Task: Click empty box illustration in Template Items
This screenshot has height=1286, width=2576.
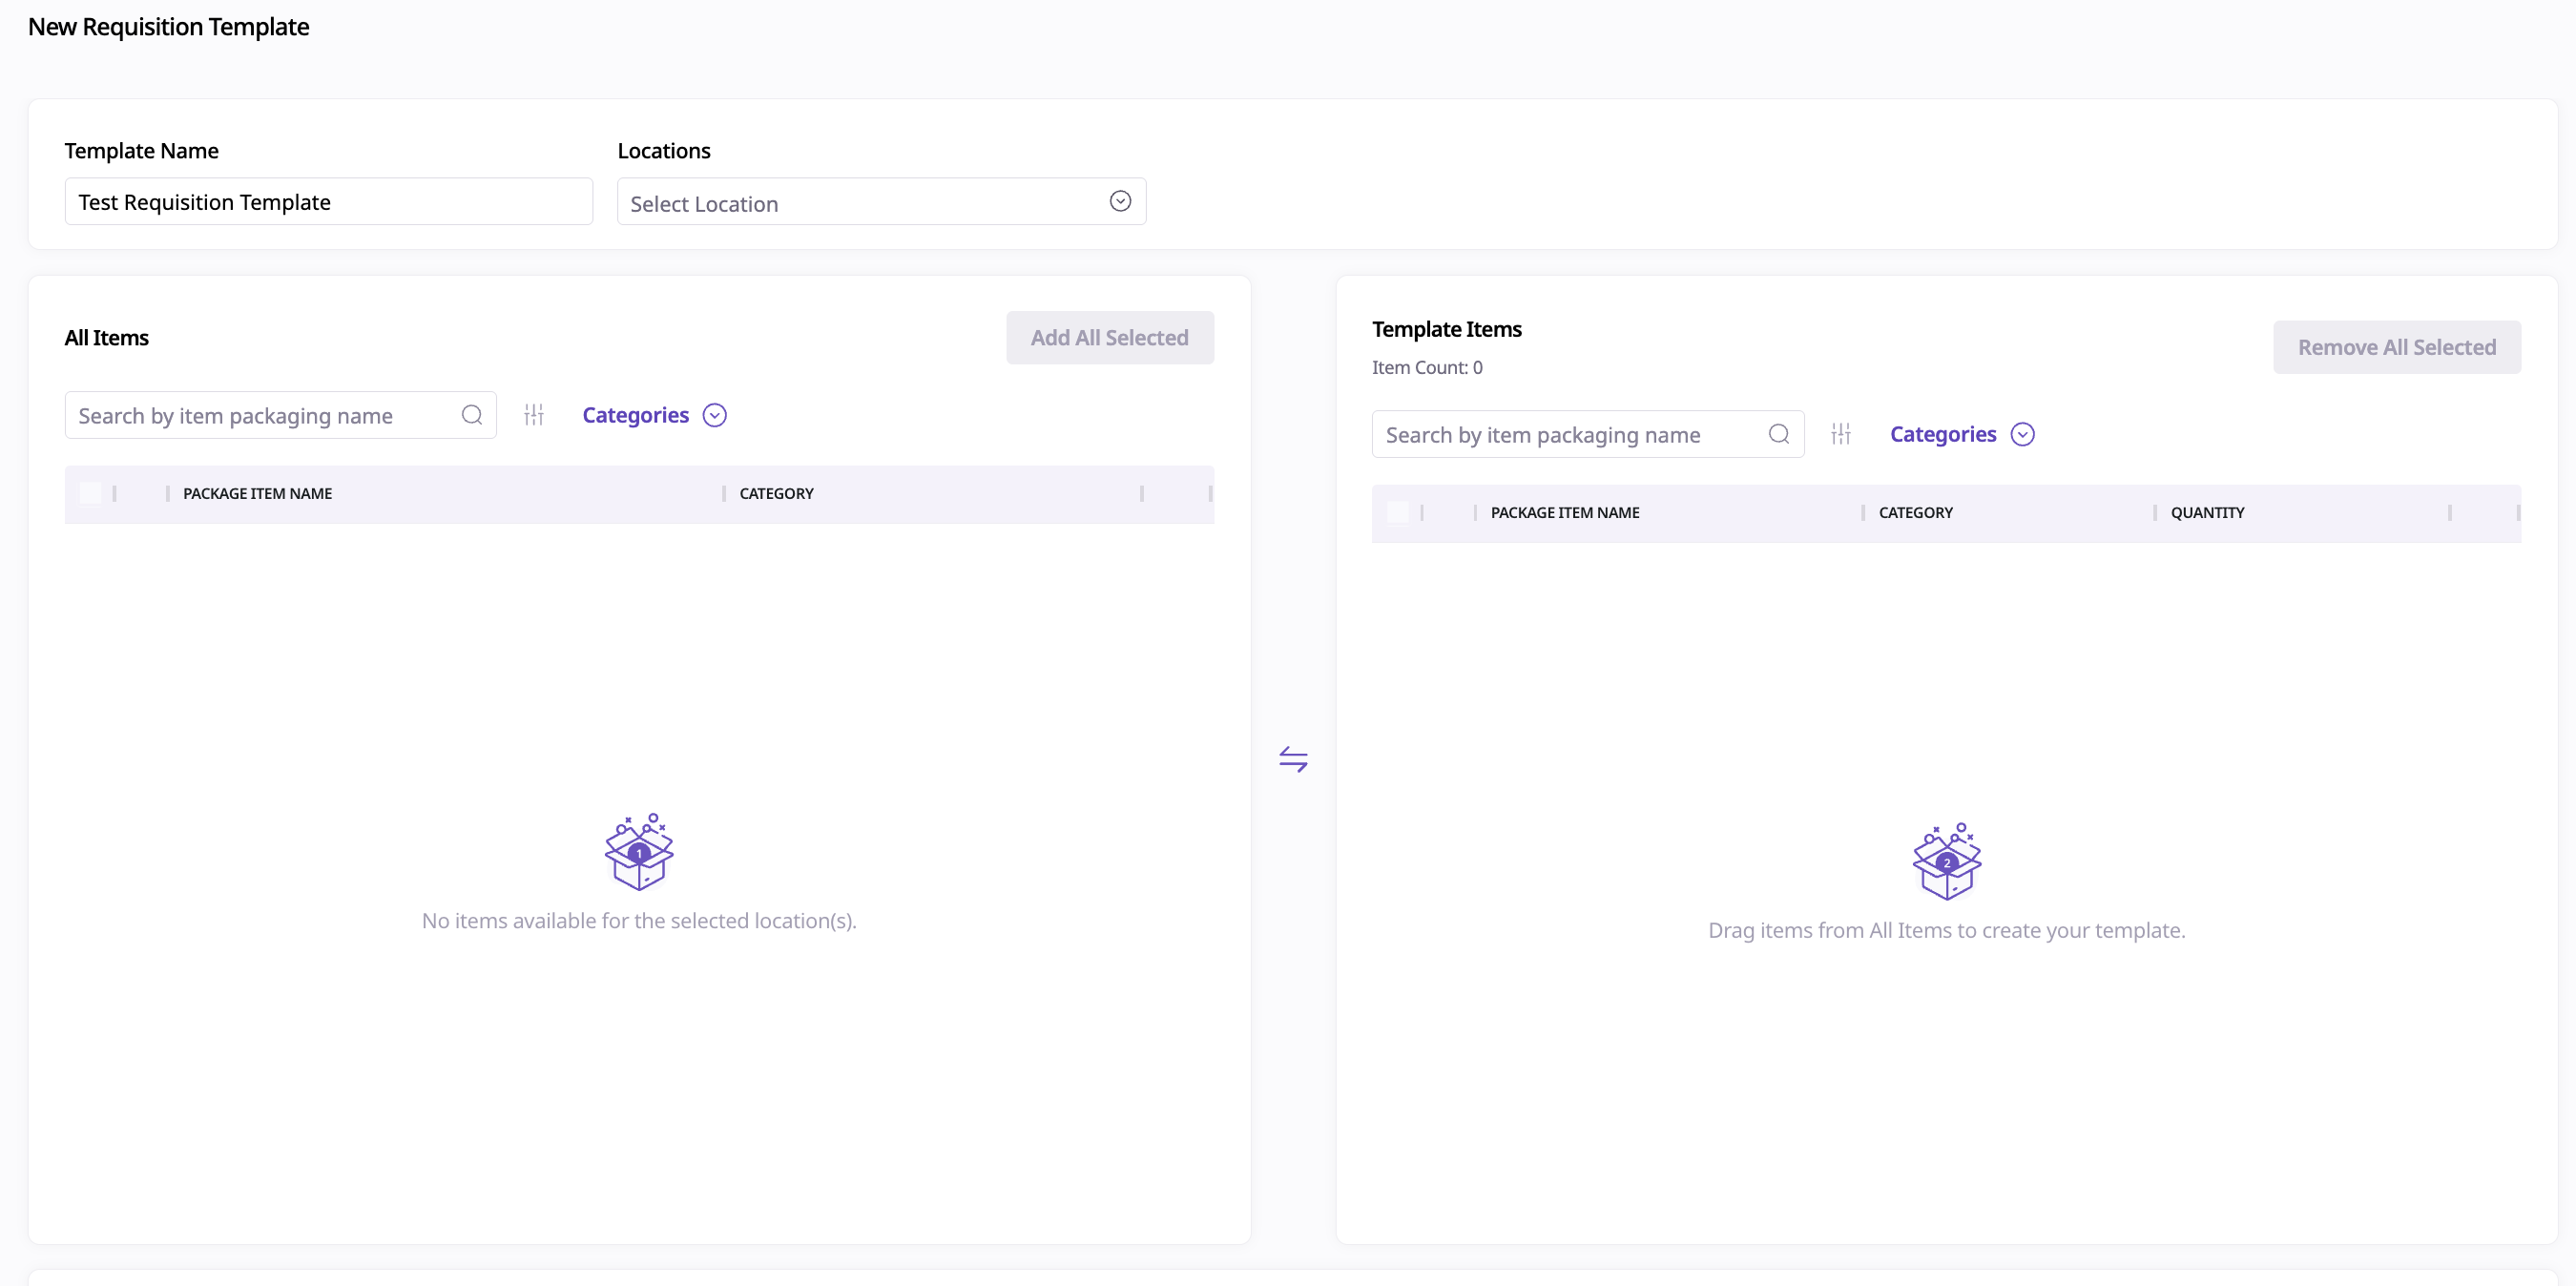Action: [1946, 862]
